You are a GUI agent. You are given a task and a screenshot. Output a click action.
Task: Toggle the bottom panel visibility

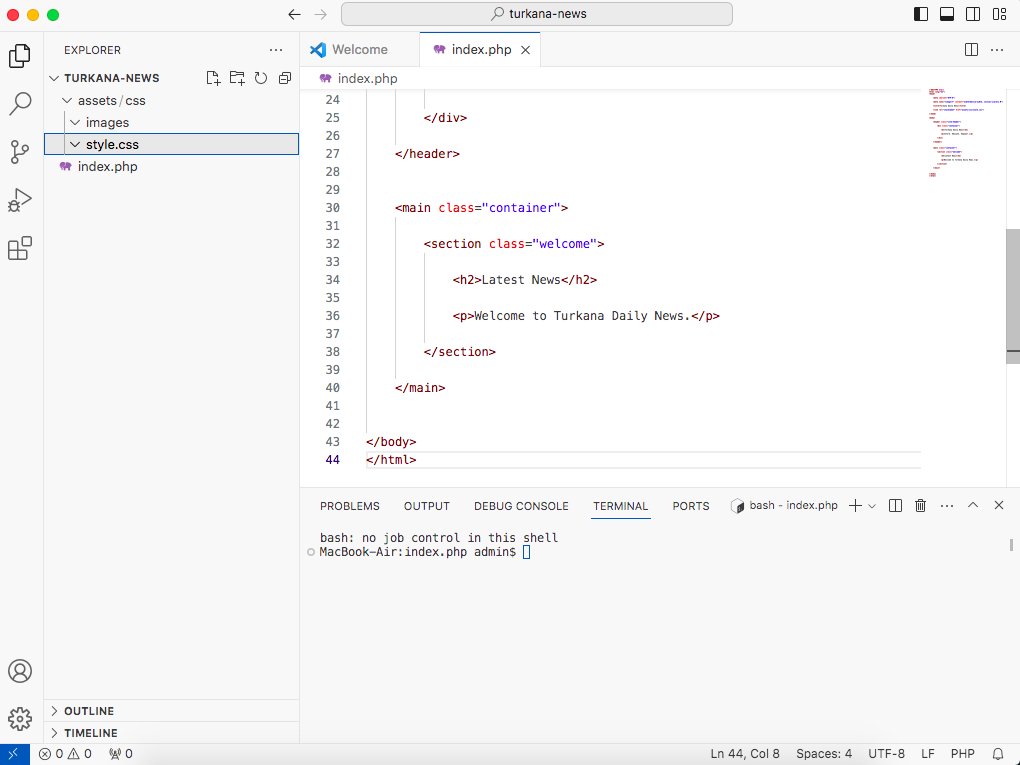click(947, 14)
